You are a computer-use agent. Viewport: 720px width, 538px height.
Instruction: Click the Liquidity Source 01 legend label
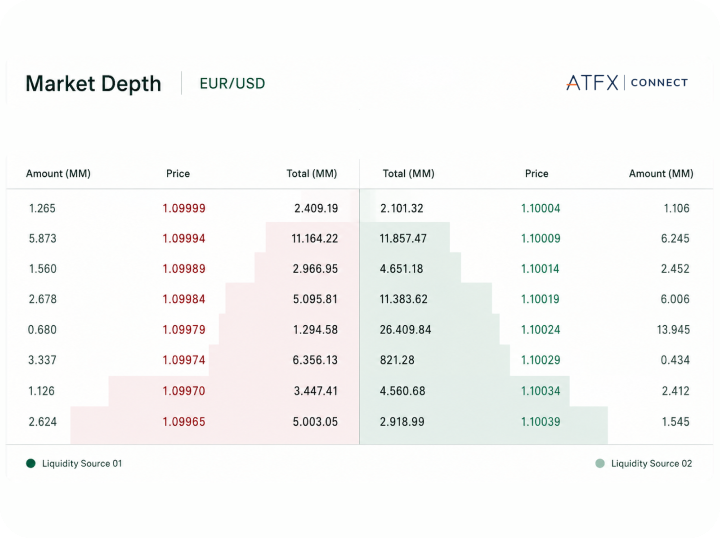[82, 464]
